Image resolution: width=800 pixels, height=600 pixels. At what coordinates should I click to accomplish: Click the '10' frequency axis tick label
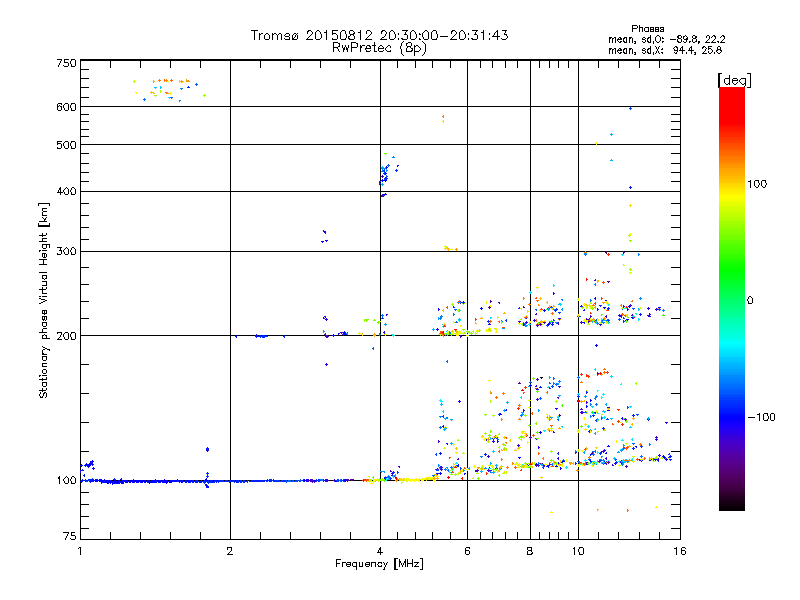[x=578, y=551]
